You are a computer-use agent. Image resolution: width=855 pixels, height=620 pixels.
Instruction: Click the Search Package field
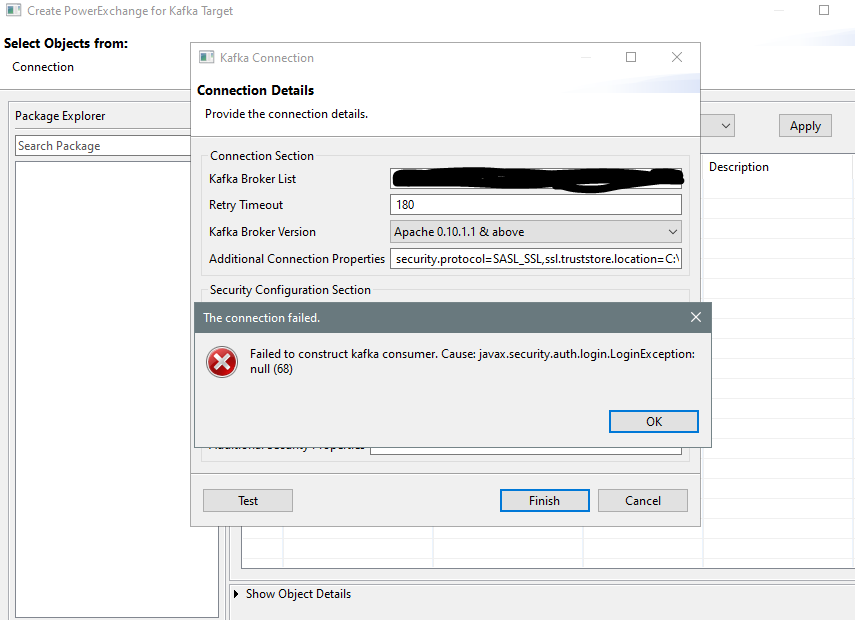click(x=103, y=146)
